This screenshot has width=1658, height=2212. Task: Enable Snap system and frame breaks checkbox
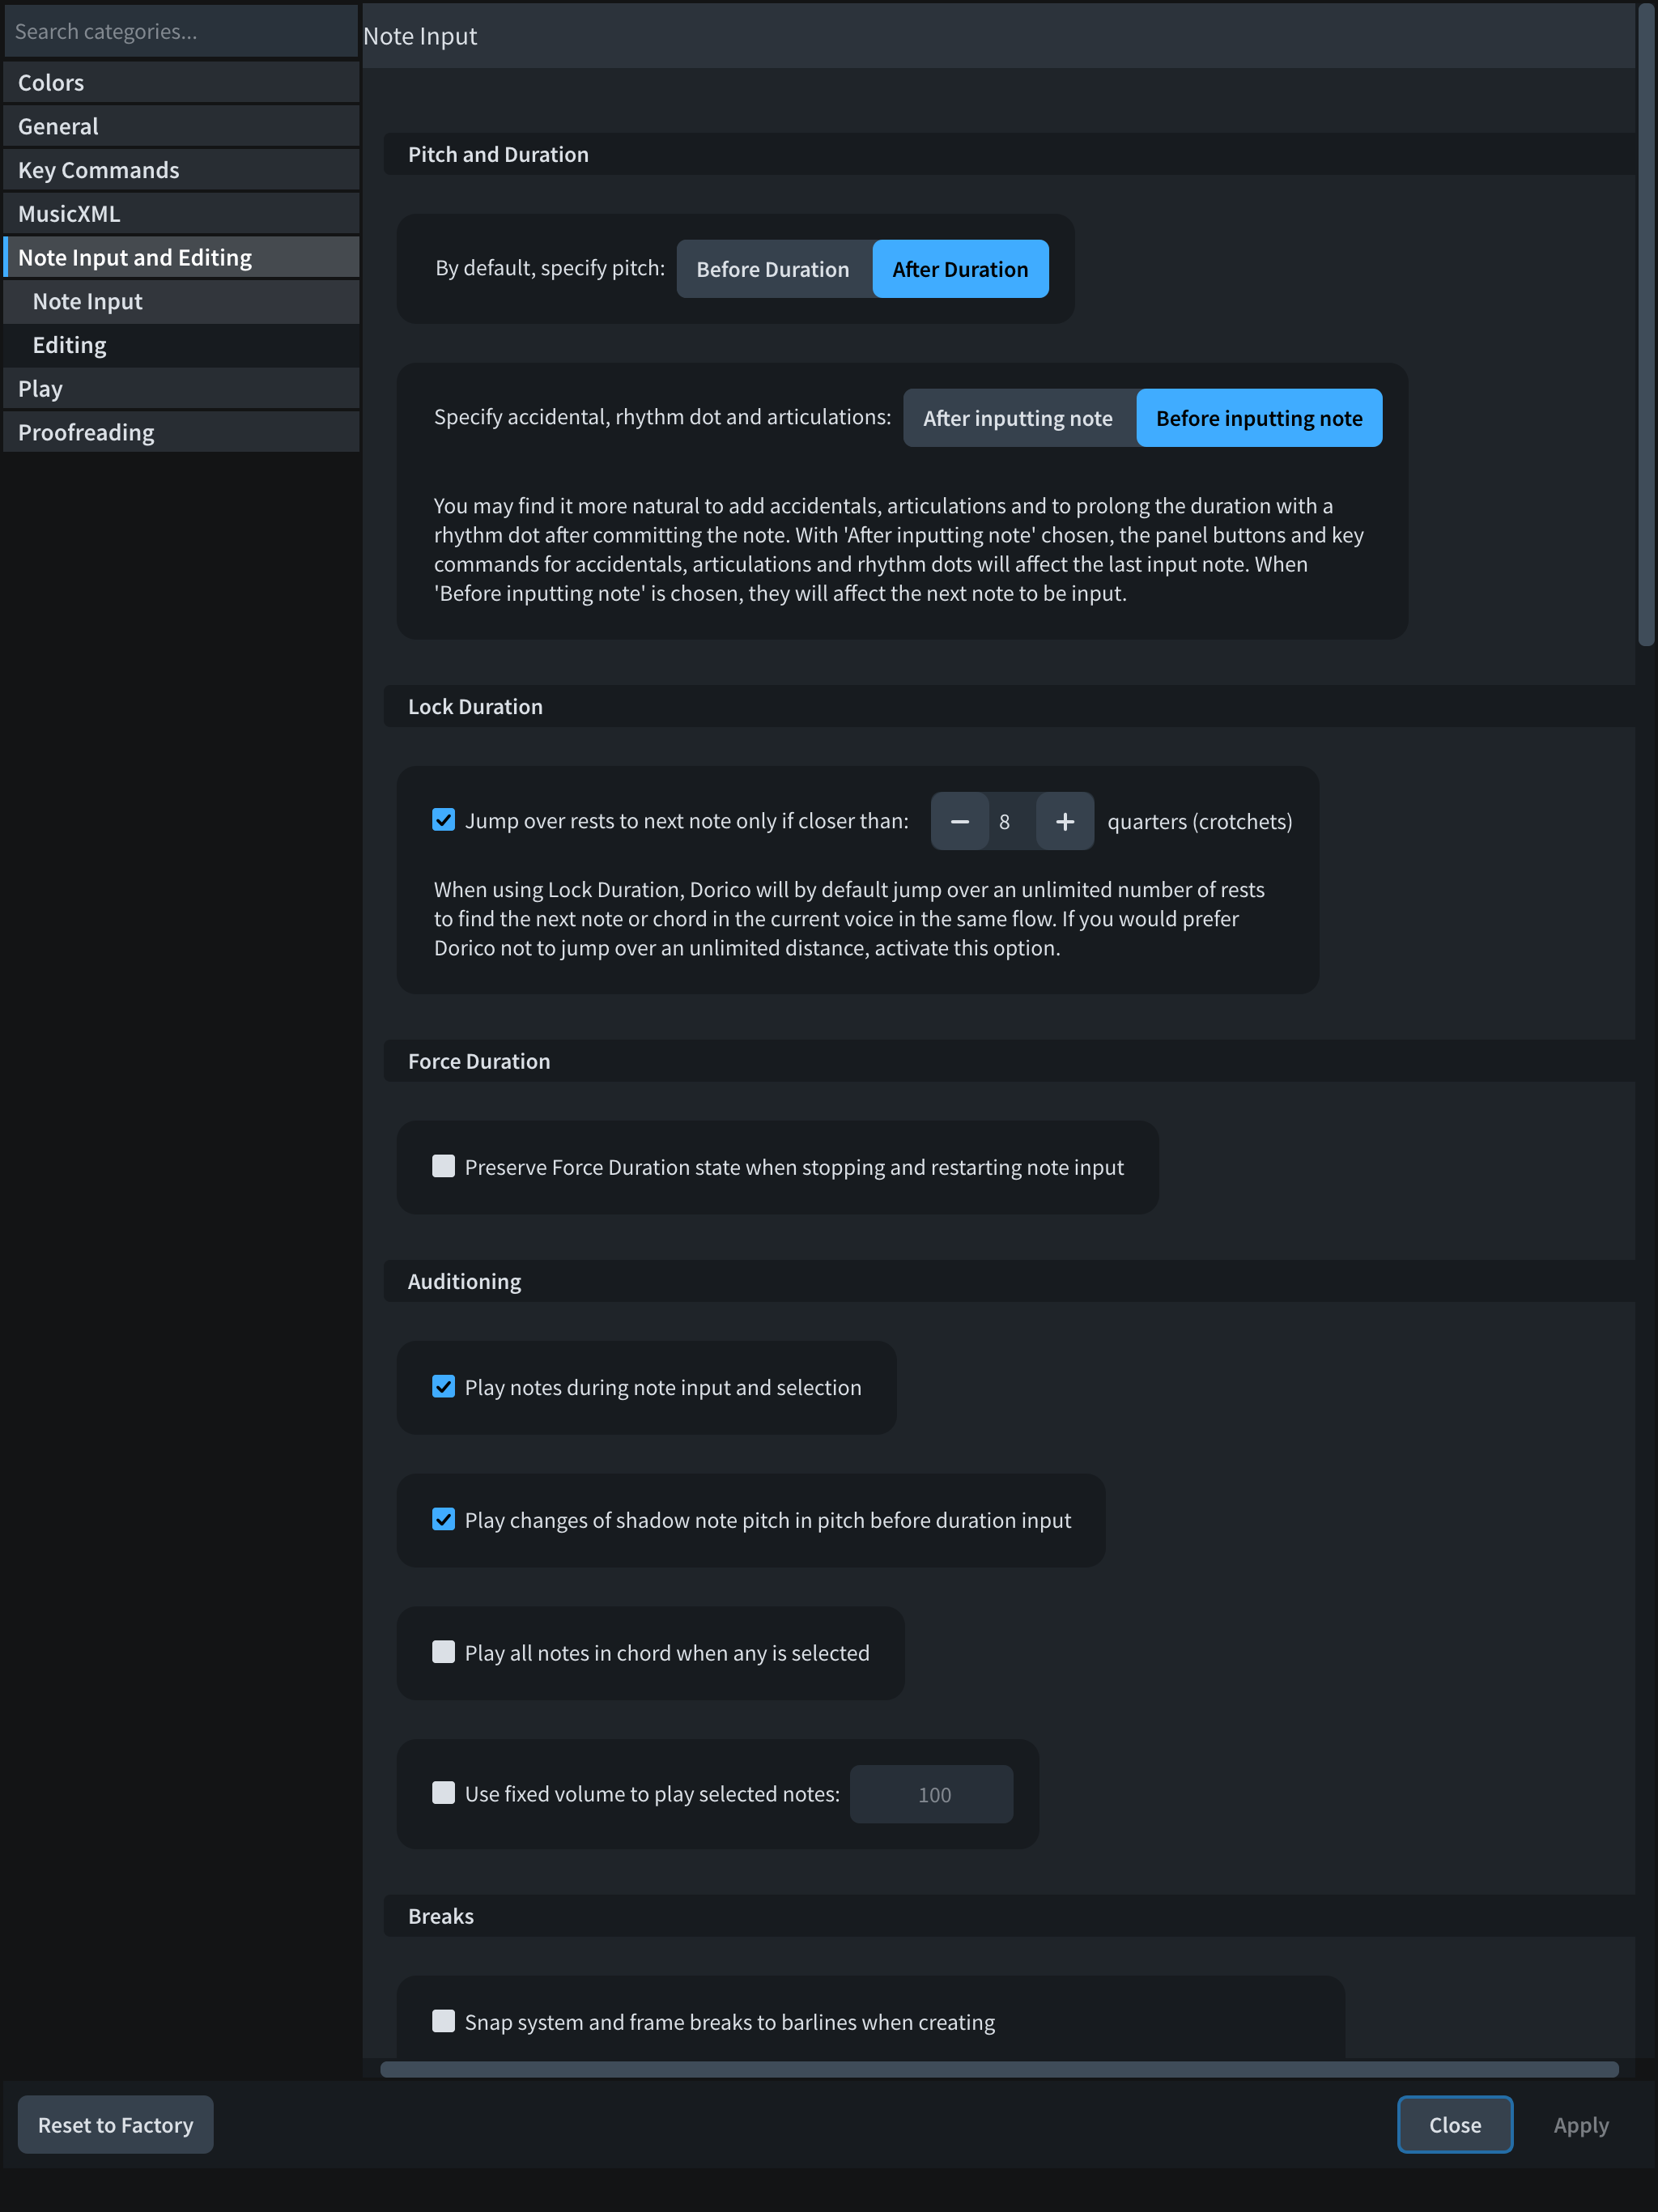click(443, 2021)
